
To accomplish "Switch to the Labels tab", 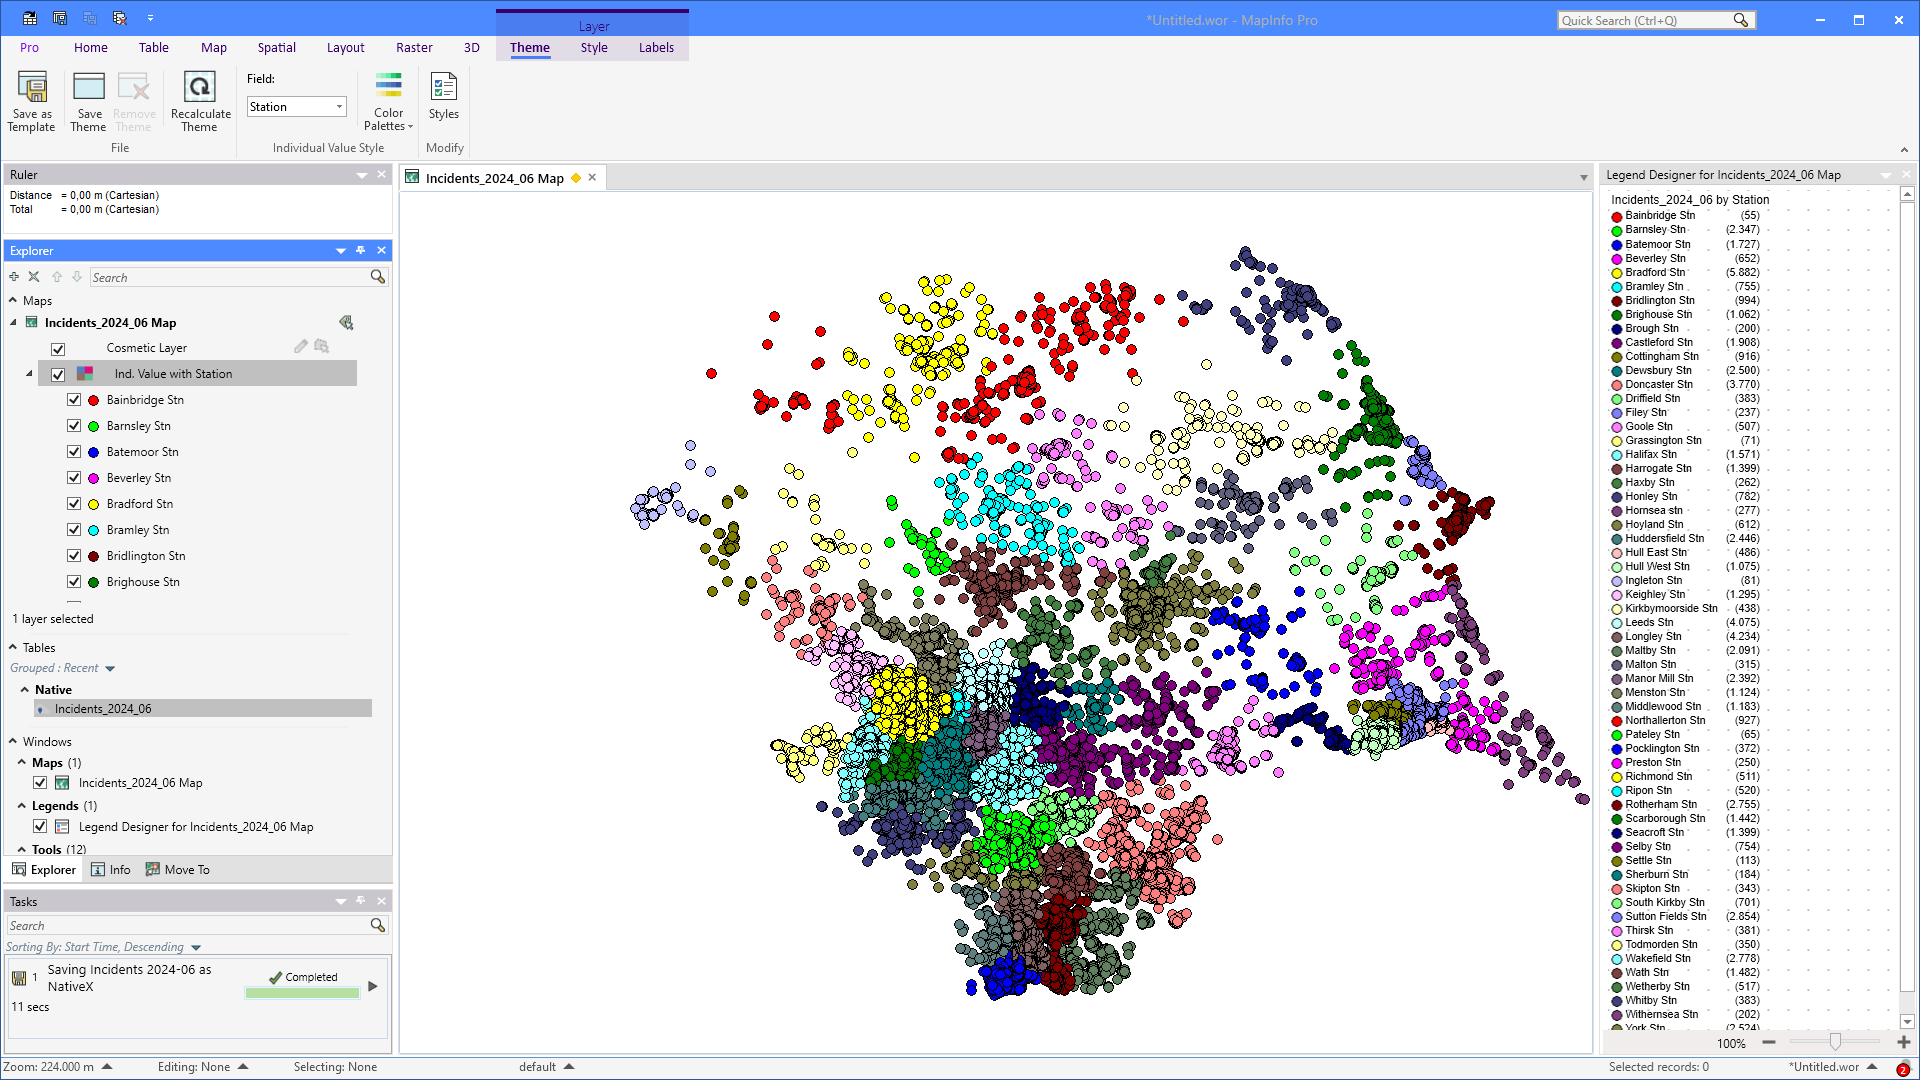I will [656, 48].
